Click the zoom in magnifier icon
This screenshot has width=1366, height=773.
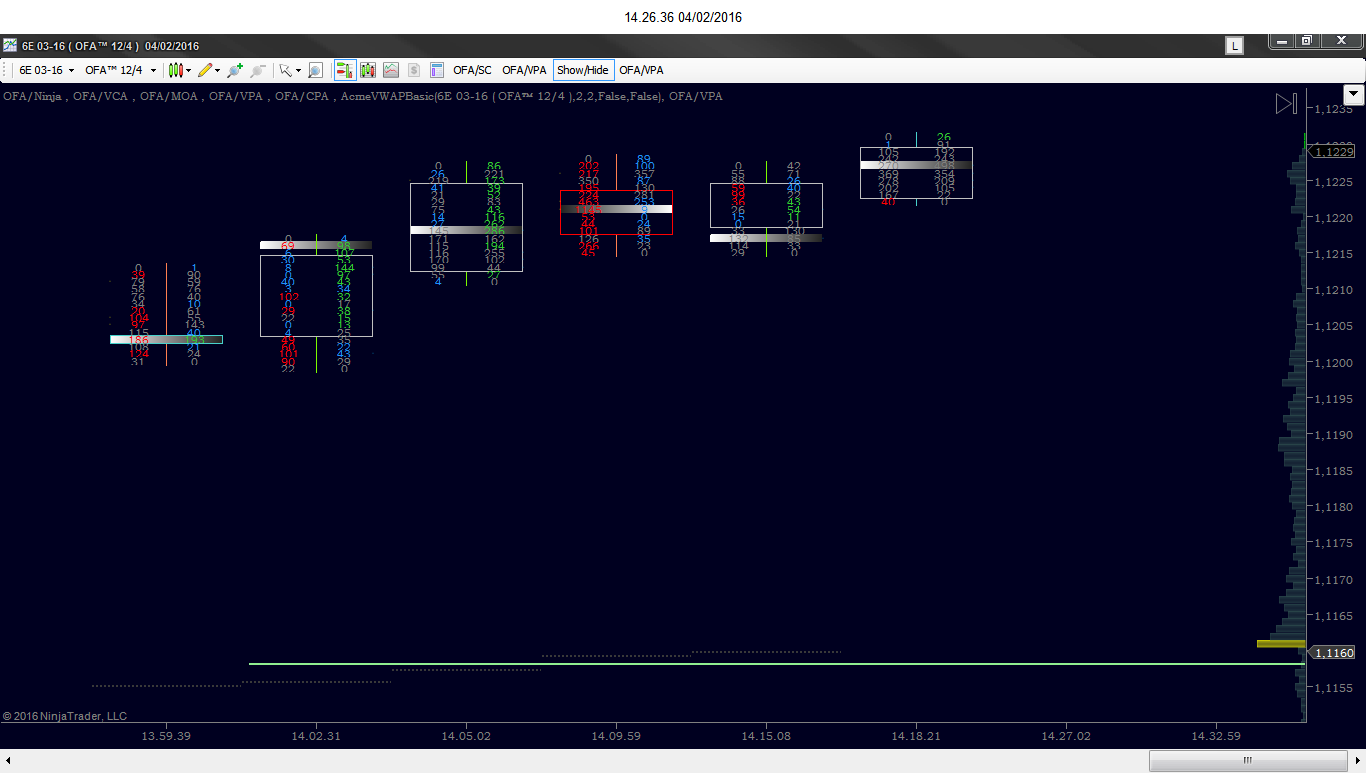(235, 70)
